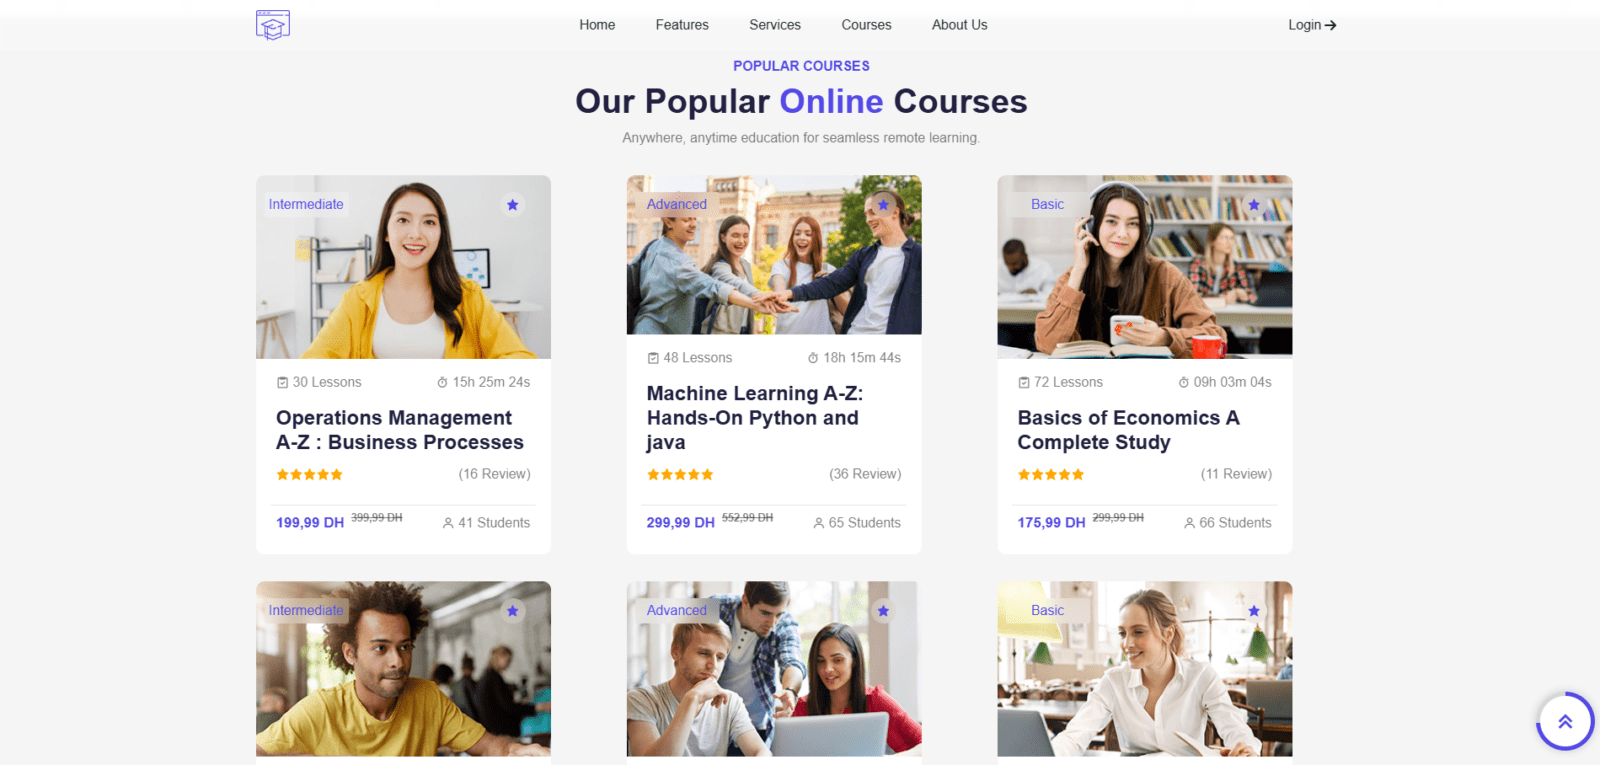The image size is (1600, 765).
Task: Click the Basics of Economics headphones thumbnail
Action: tap(1145, 267)
